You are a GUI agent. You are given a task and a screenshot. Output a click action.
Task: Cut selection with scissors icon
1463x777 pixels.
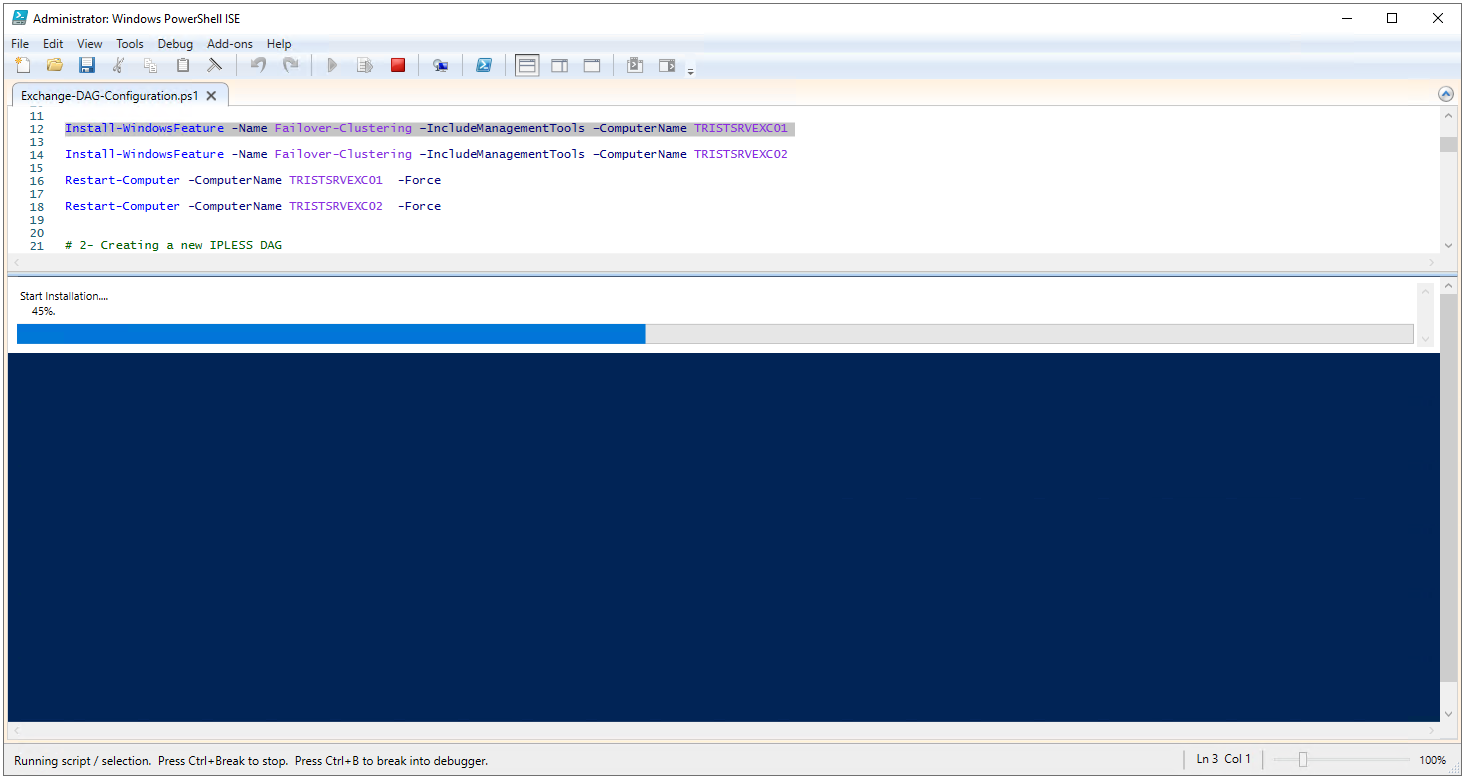[x=119, y=65]
